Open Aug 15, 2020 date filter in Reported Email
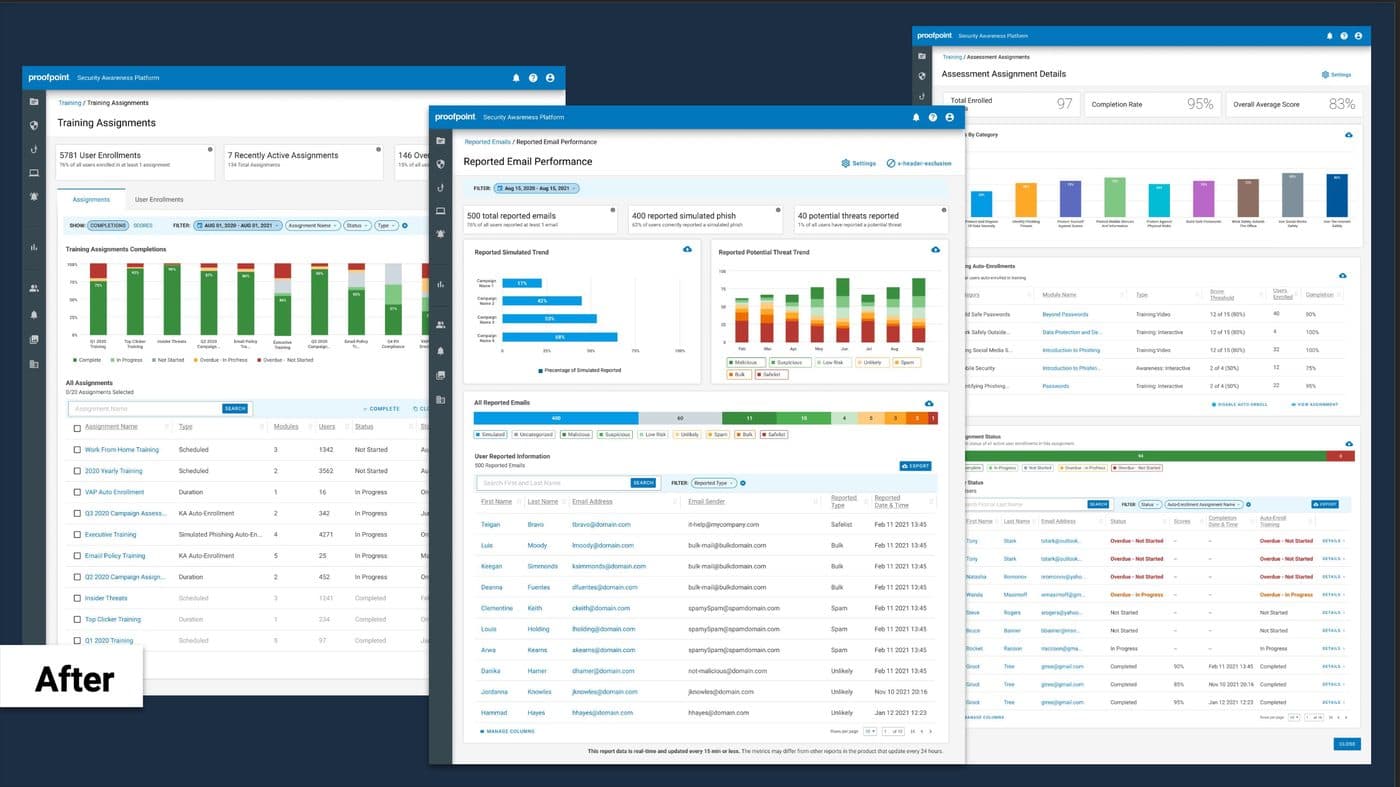Image resolution: width=1400 pixels, height=787 pixels. 537,188
